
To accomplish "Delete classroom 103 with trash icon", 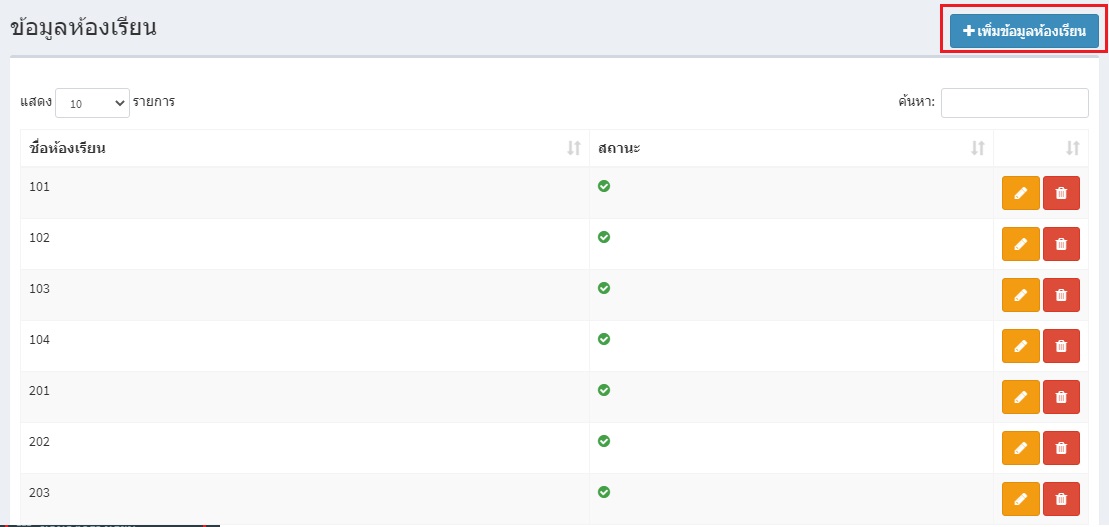I will pos(1061,295).
